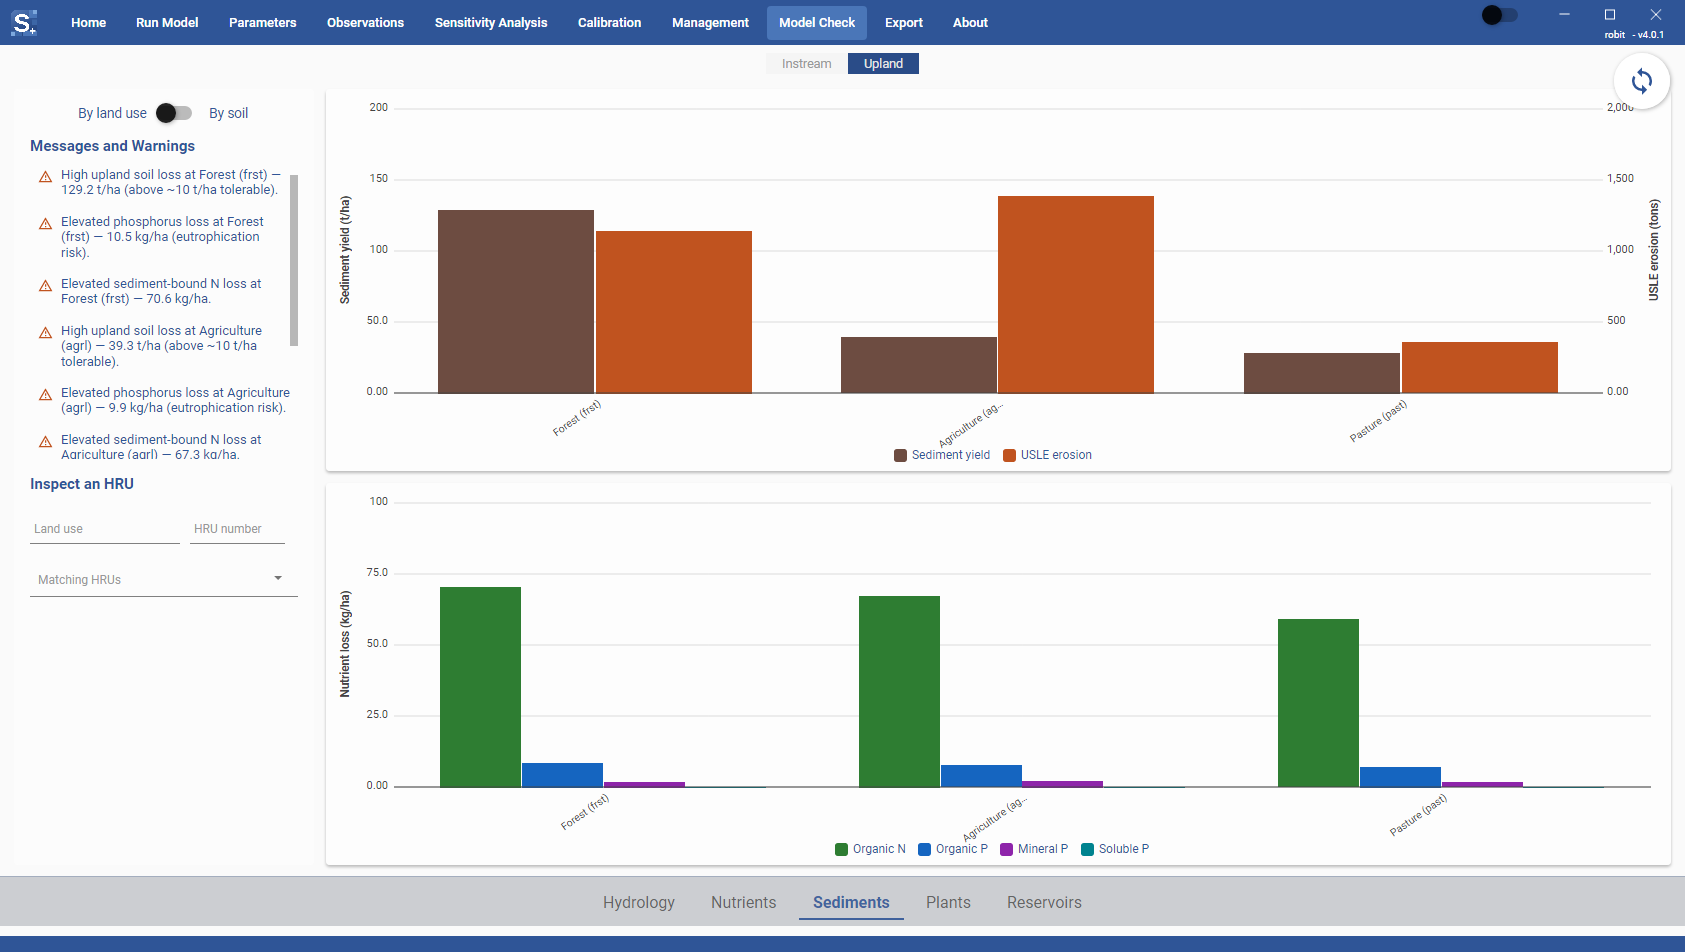Toggle the Mineral P legend entry

(1034, 849)
